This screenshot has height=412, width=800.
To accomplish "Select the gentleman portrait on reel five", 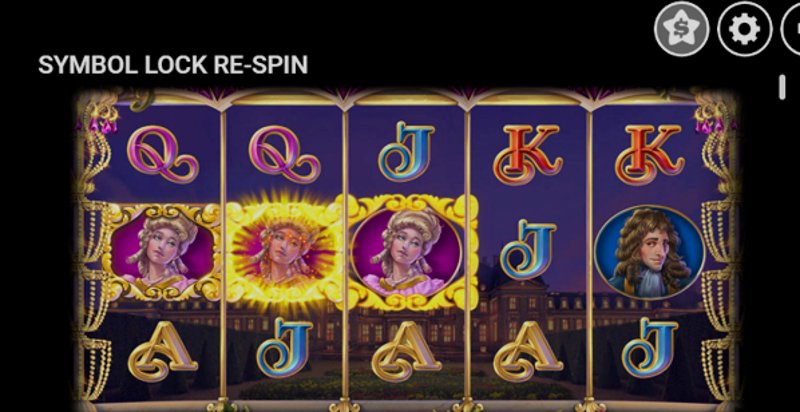I will [x=649, y=253].
